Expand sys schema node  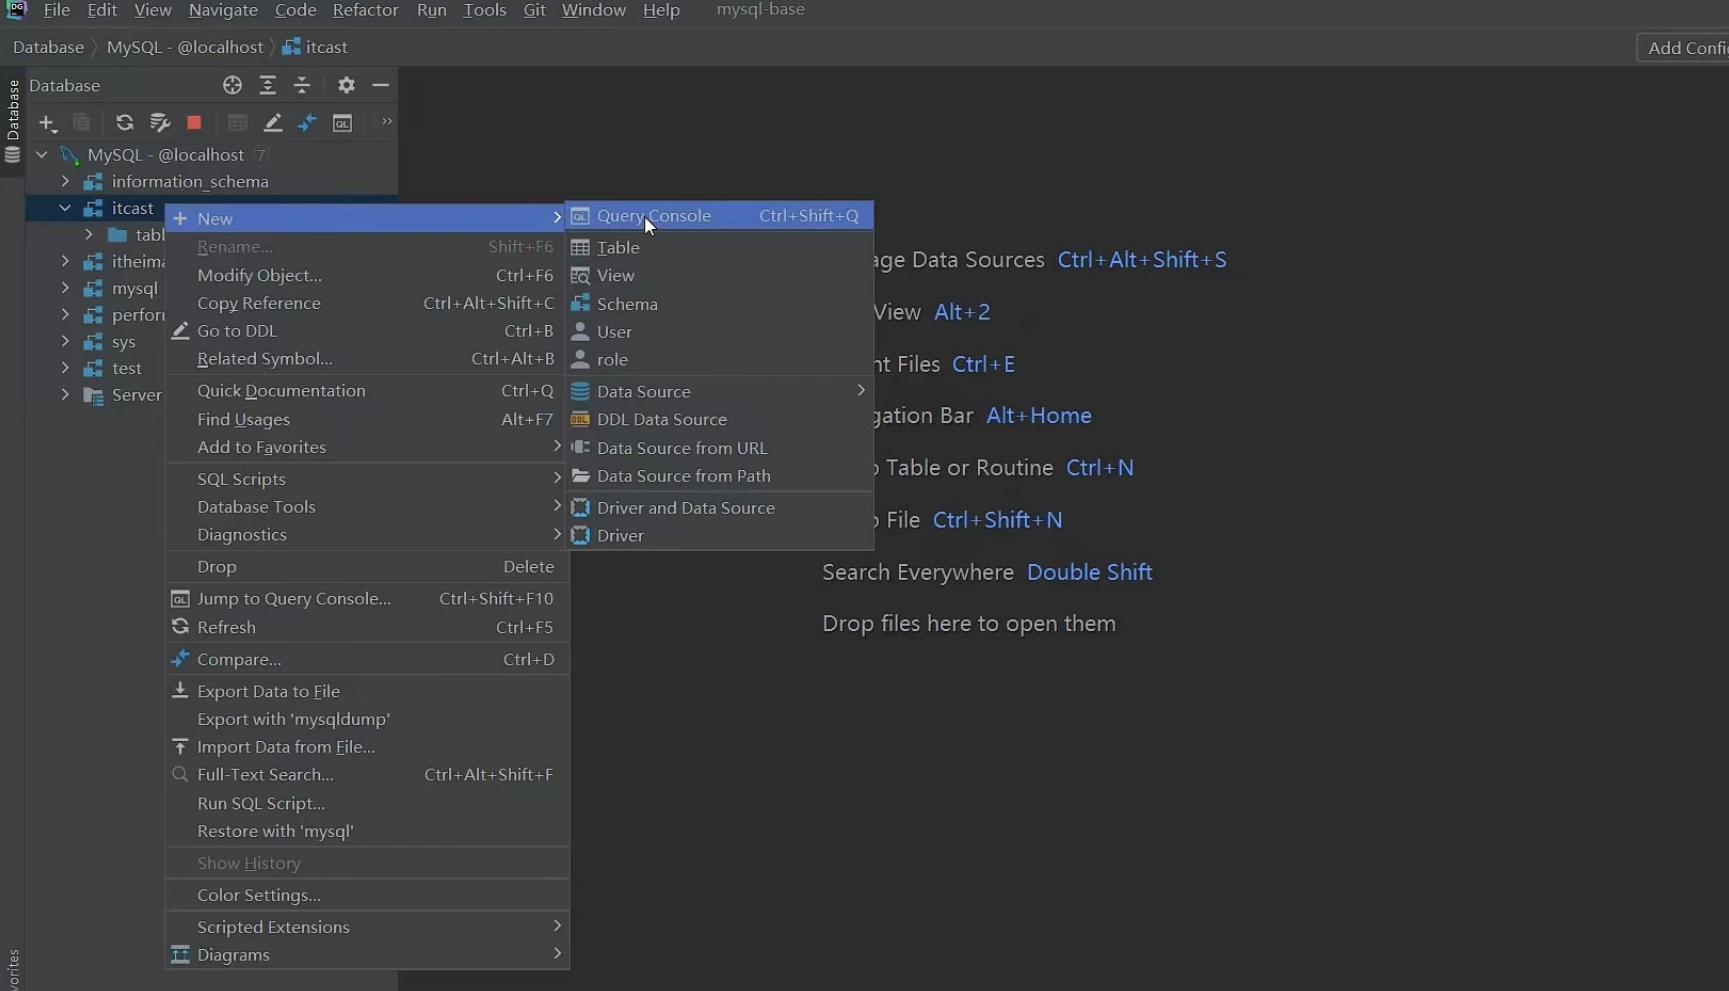(x=65, y=342)
